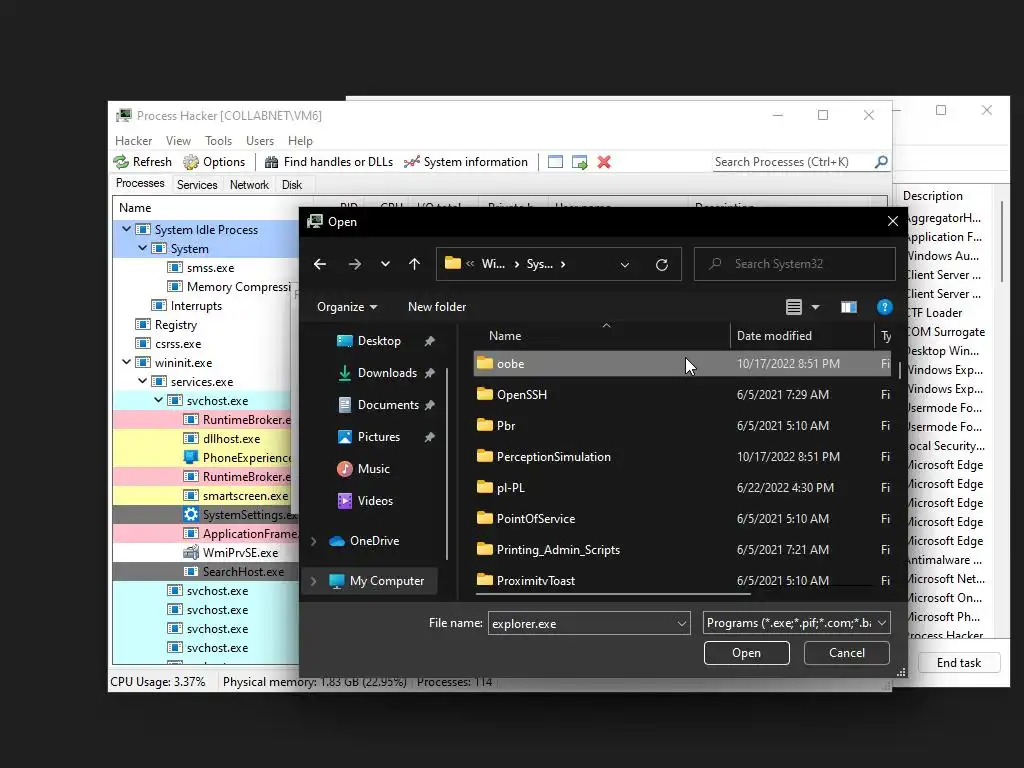Switch to the Network tab
The image size is (1024, 768).
tap(249, 185)
